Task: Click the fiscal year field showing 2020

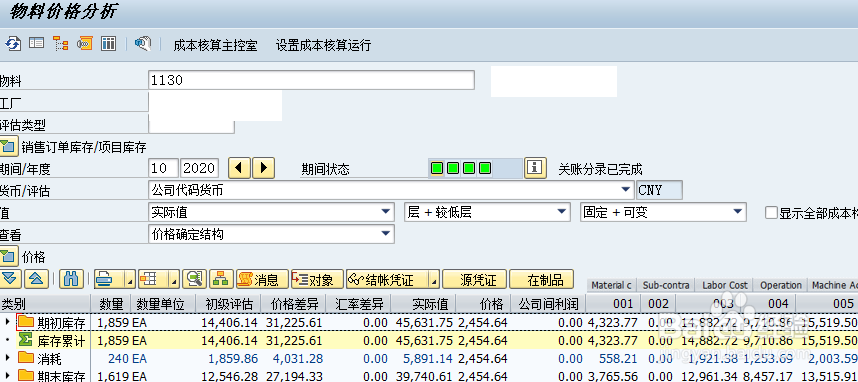Action: click(x=200, y=168)
